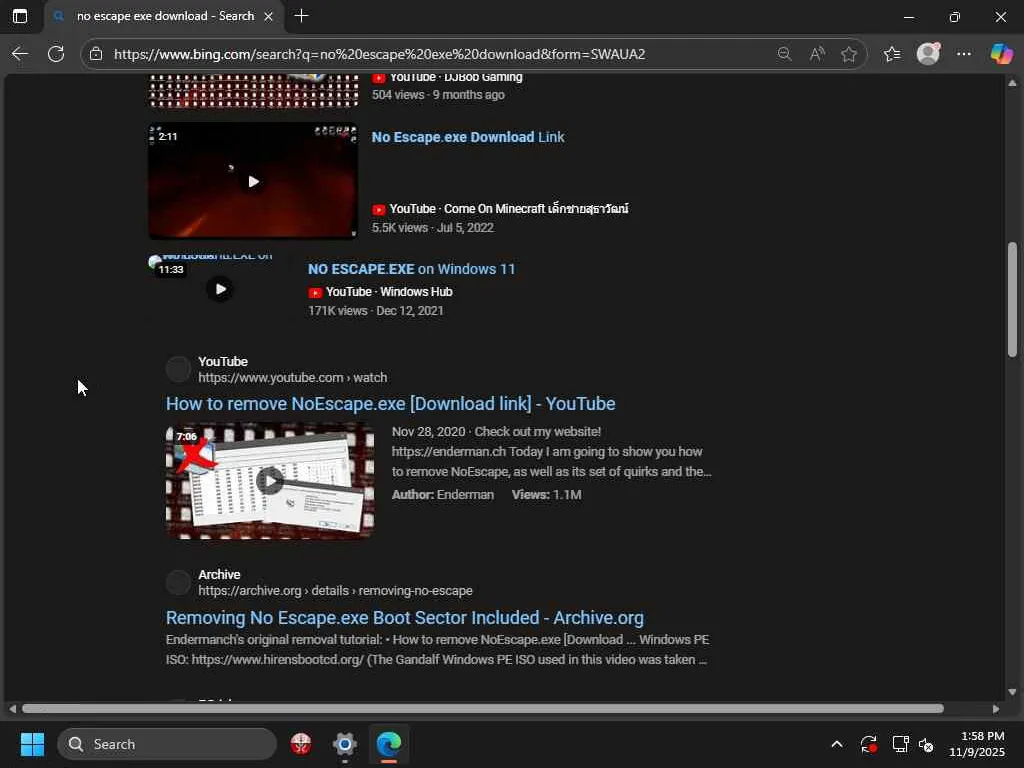Click the muted volume tray icon
This screenshot has width=1024, height=768.
926,744
